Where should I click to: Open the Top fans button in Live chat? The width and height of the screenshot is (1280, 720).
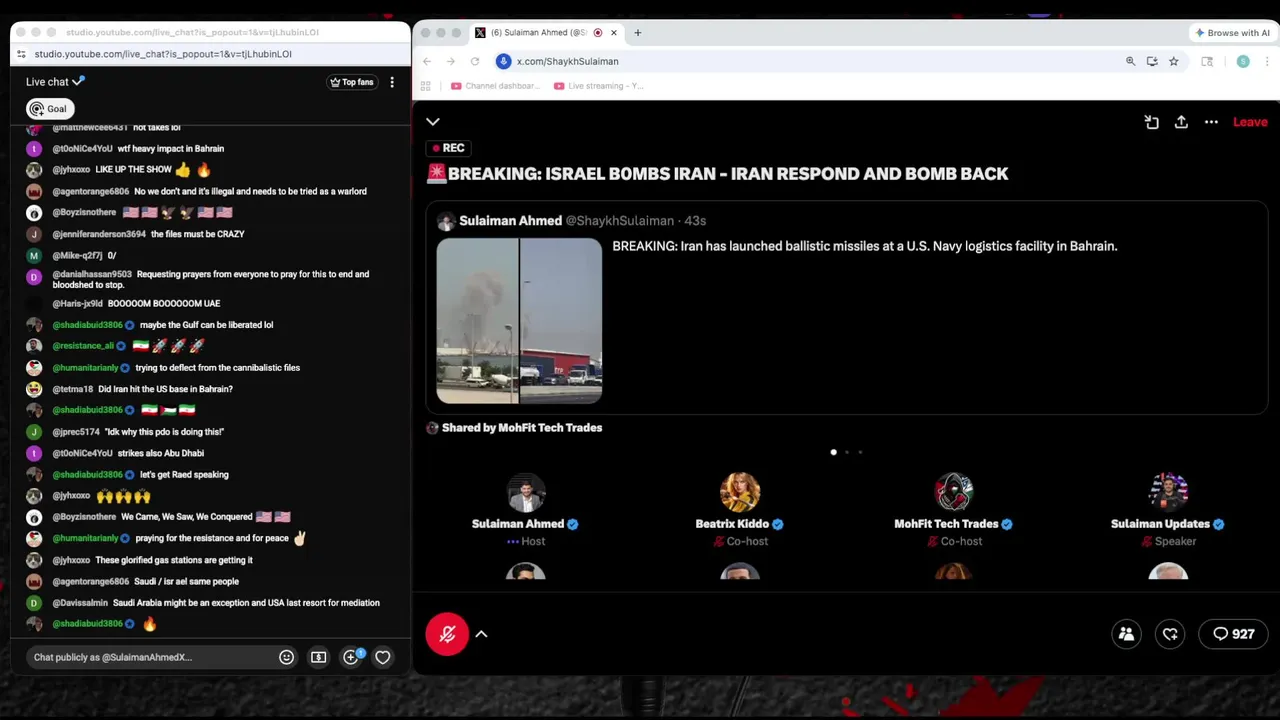(351, 82)
